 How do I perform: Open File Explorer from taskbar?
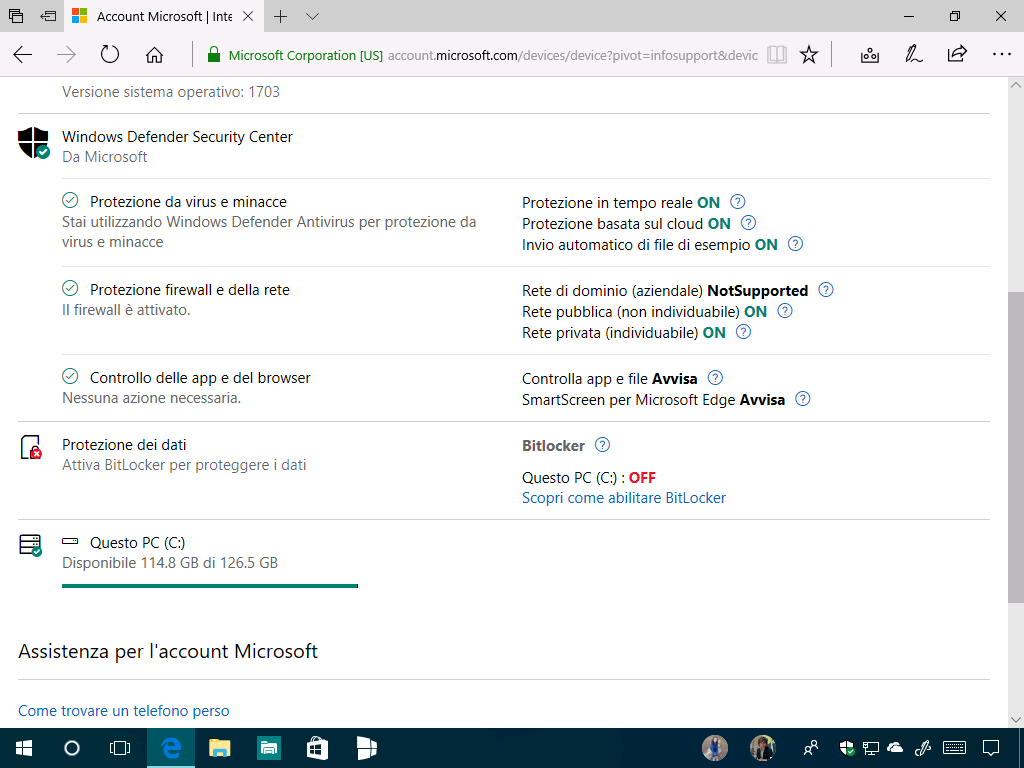tap(219, 748)
